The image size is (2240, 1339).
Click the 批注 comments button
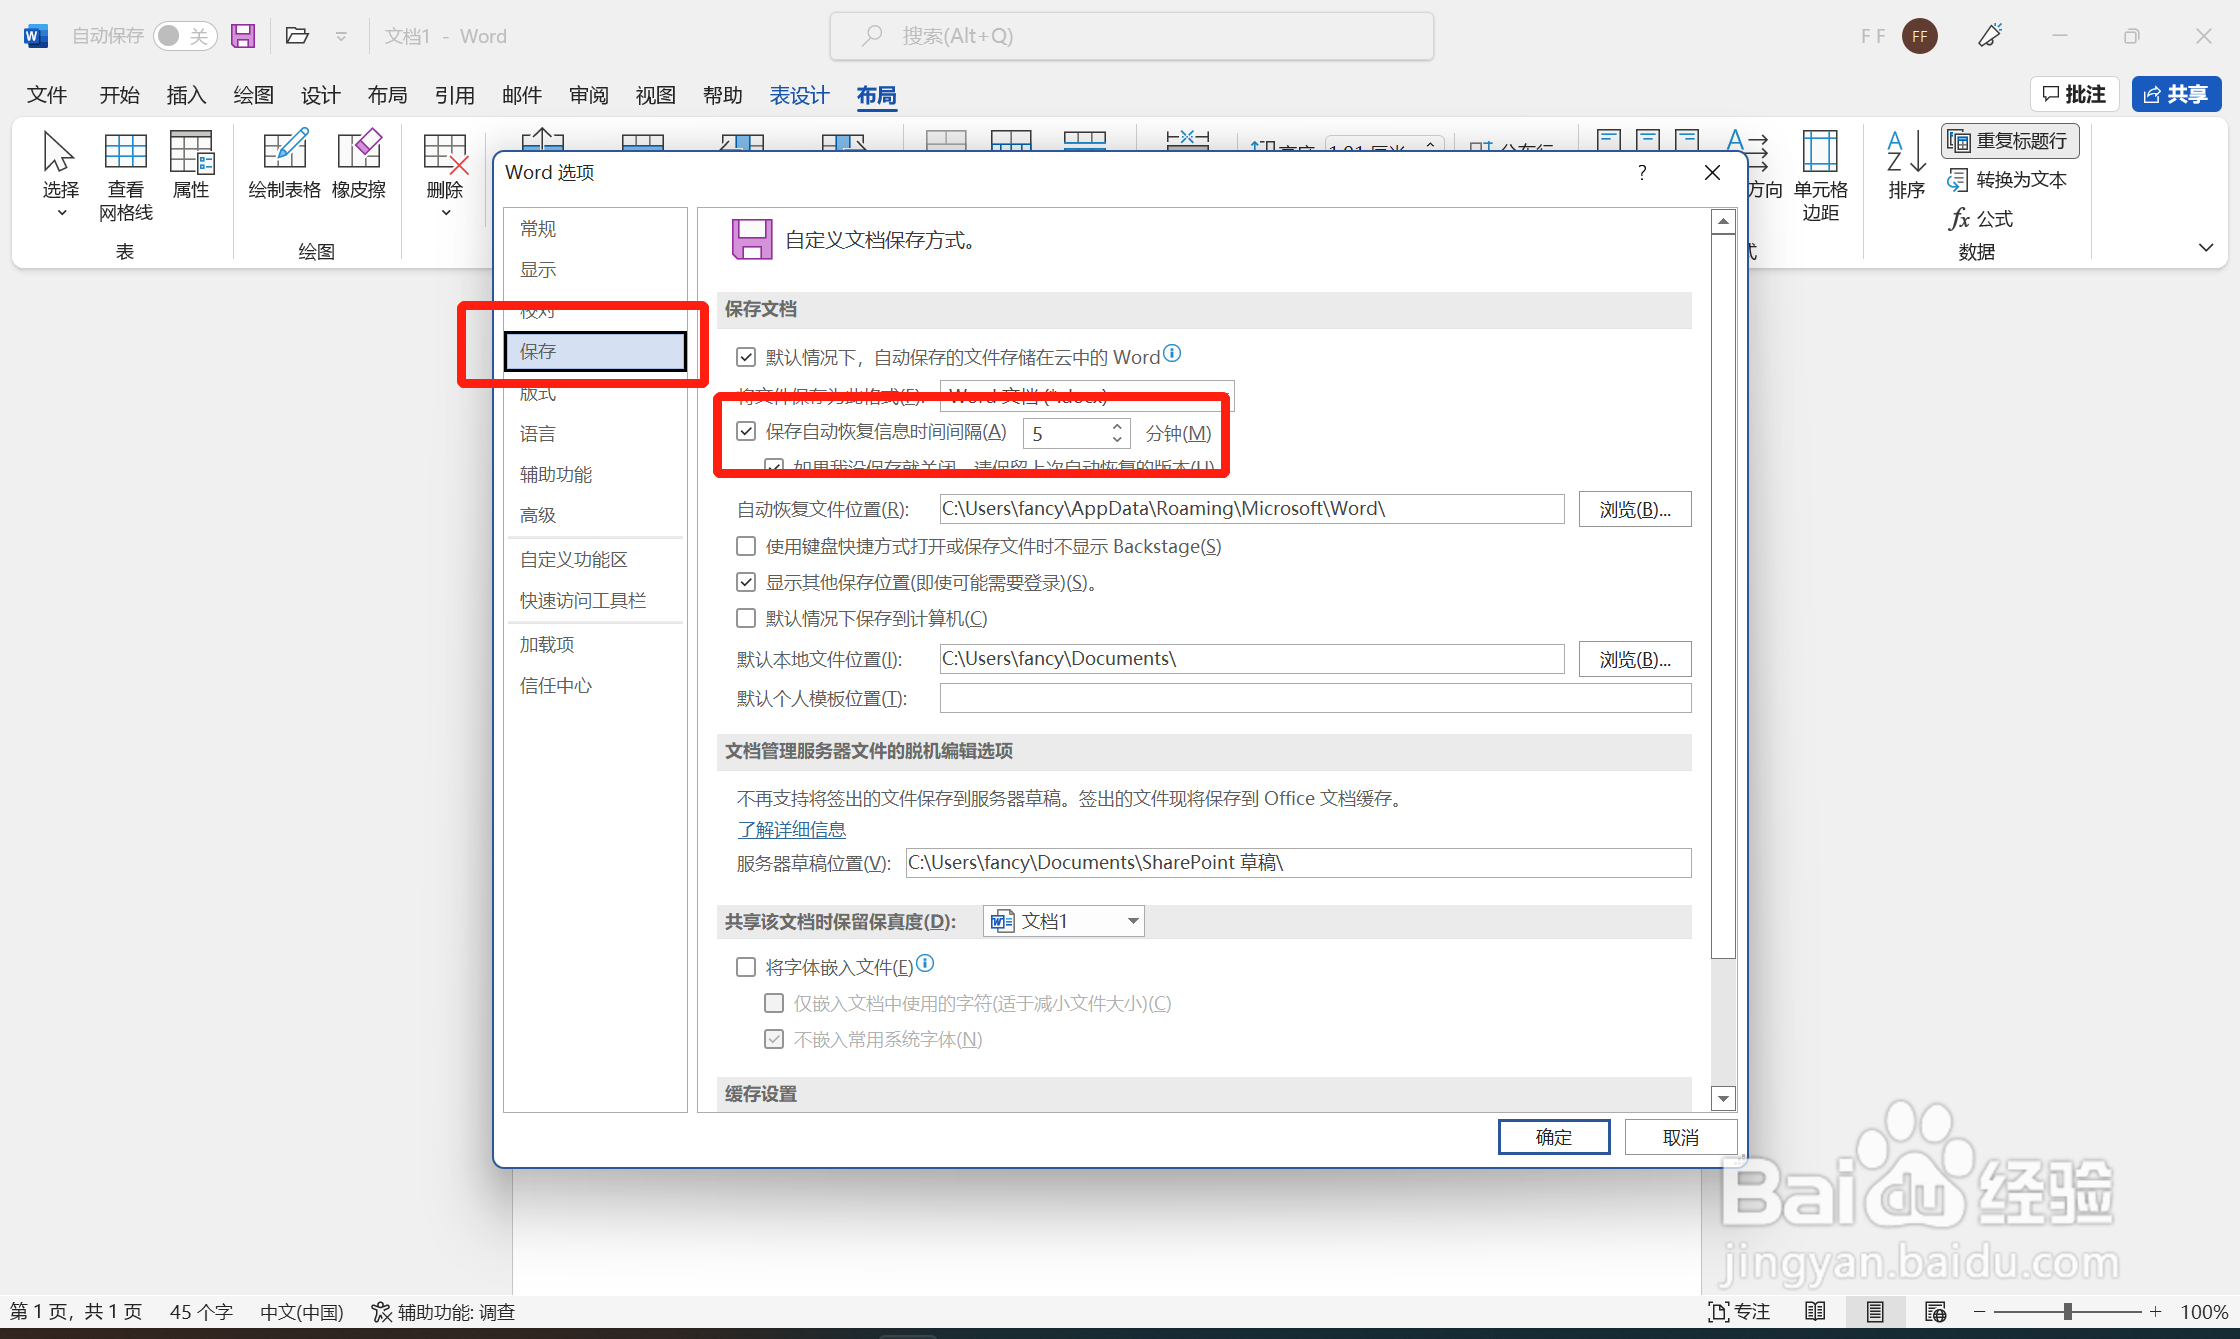2074,94
